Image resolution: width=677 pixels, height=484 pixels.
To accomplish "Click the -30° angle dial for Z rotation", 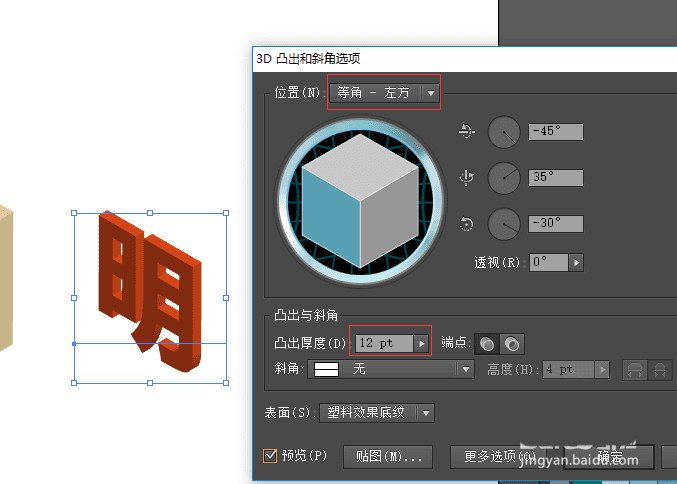I will 504,224.
